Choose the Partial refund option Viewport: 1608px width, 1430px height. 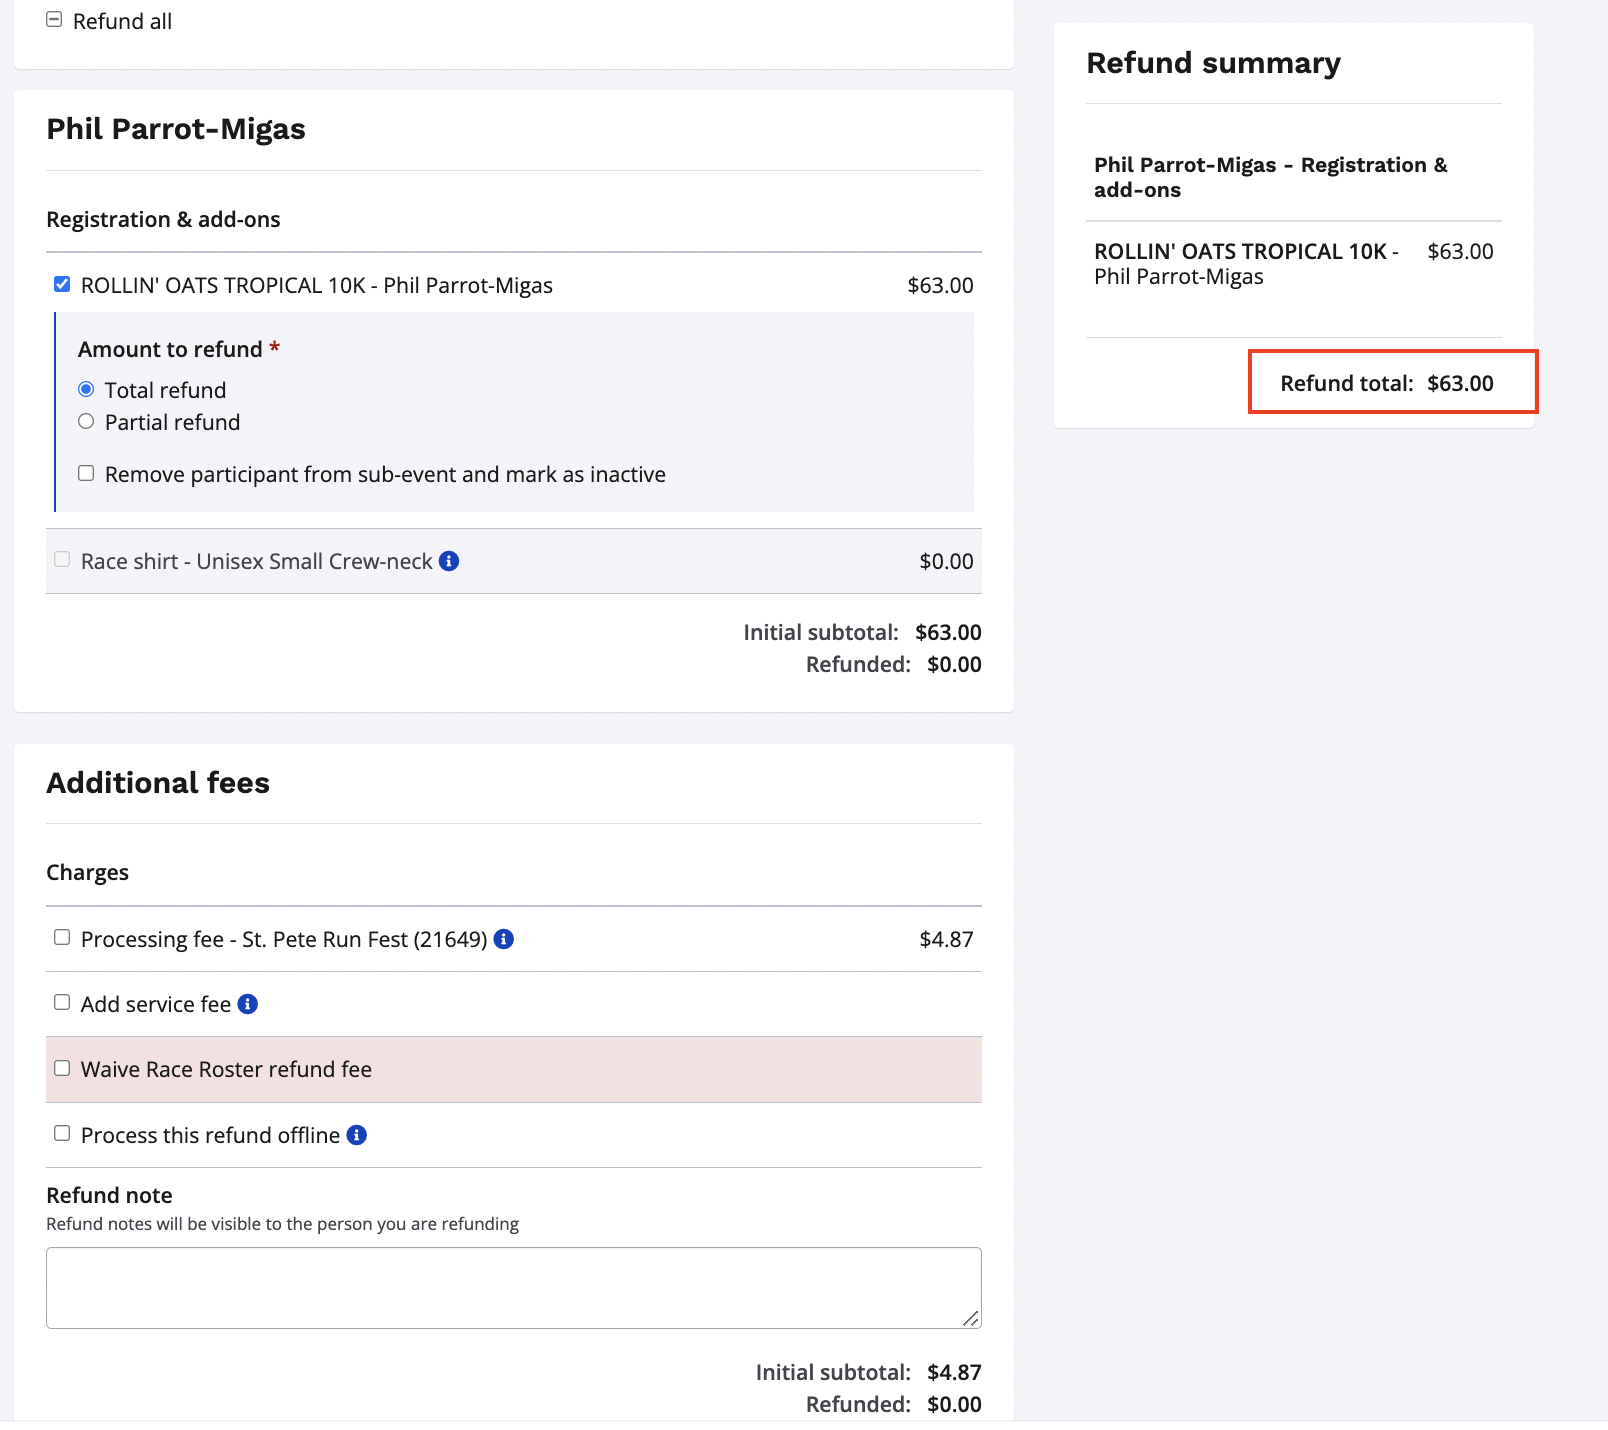(86, 422)
